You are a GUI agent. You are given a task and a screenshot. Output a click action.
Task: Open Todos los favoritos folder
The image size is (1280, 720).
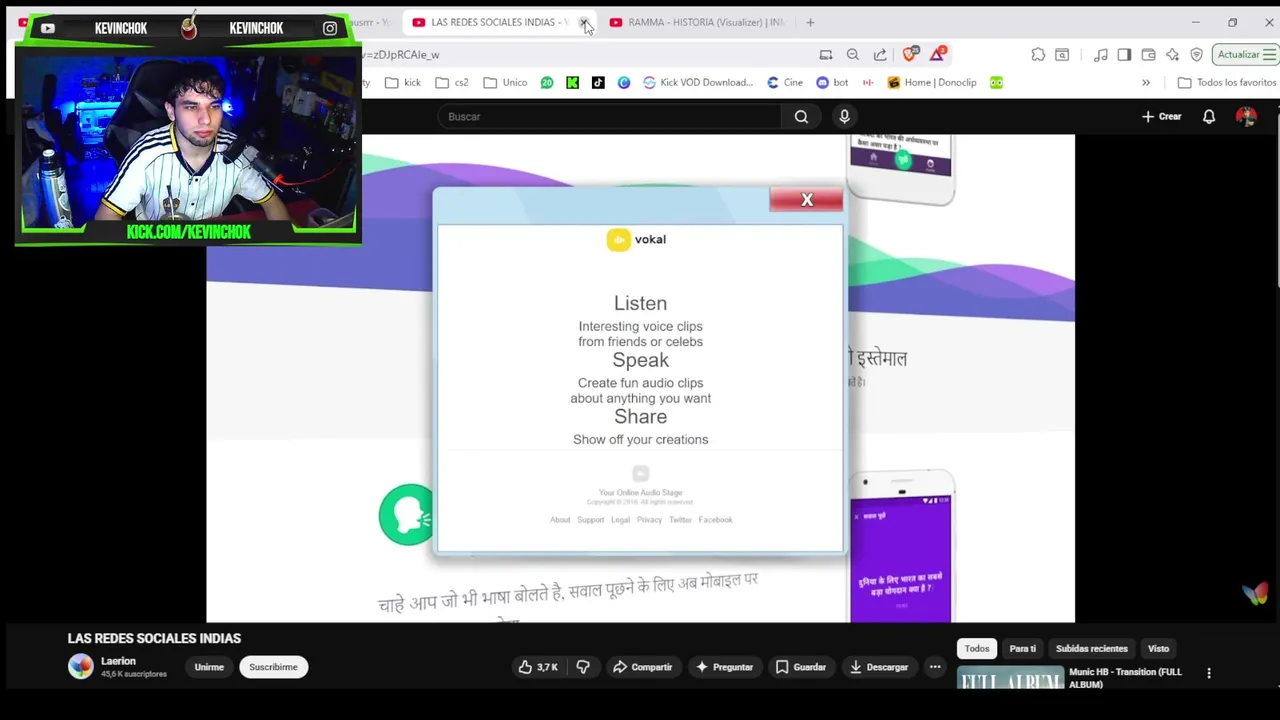(x=1227, y=83)
